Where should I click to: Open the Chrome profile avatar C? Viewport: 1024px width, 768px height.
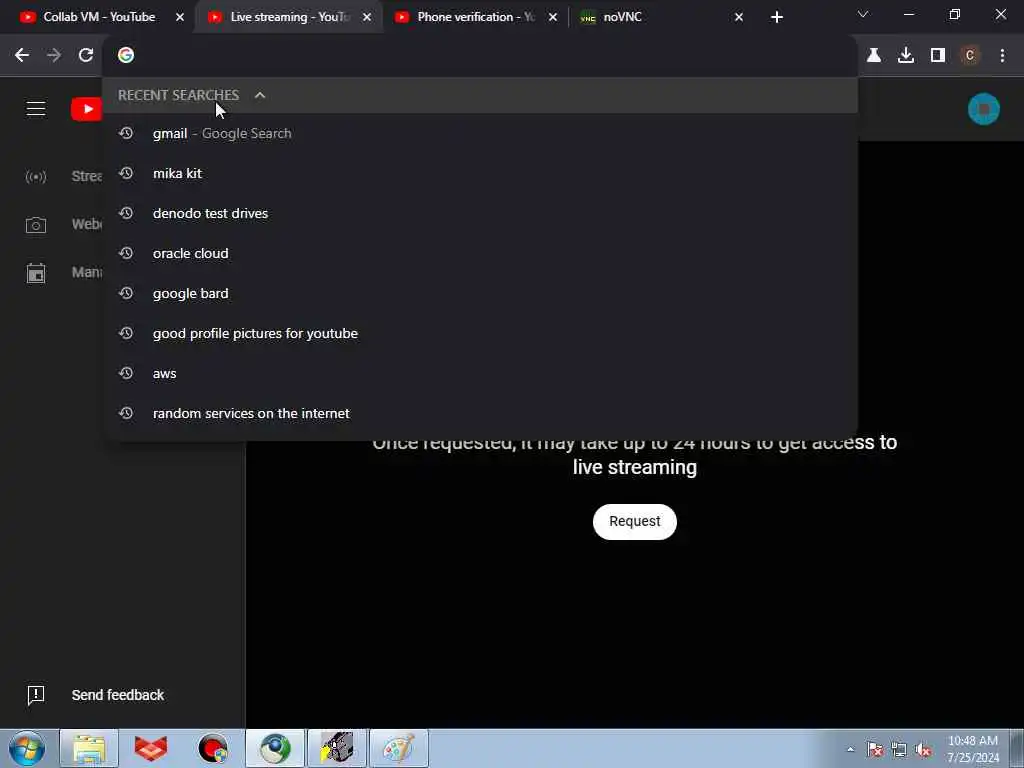[x=970, y=56]
